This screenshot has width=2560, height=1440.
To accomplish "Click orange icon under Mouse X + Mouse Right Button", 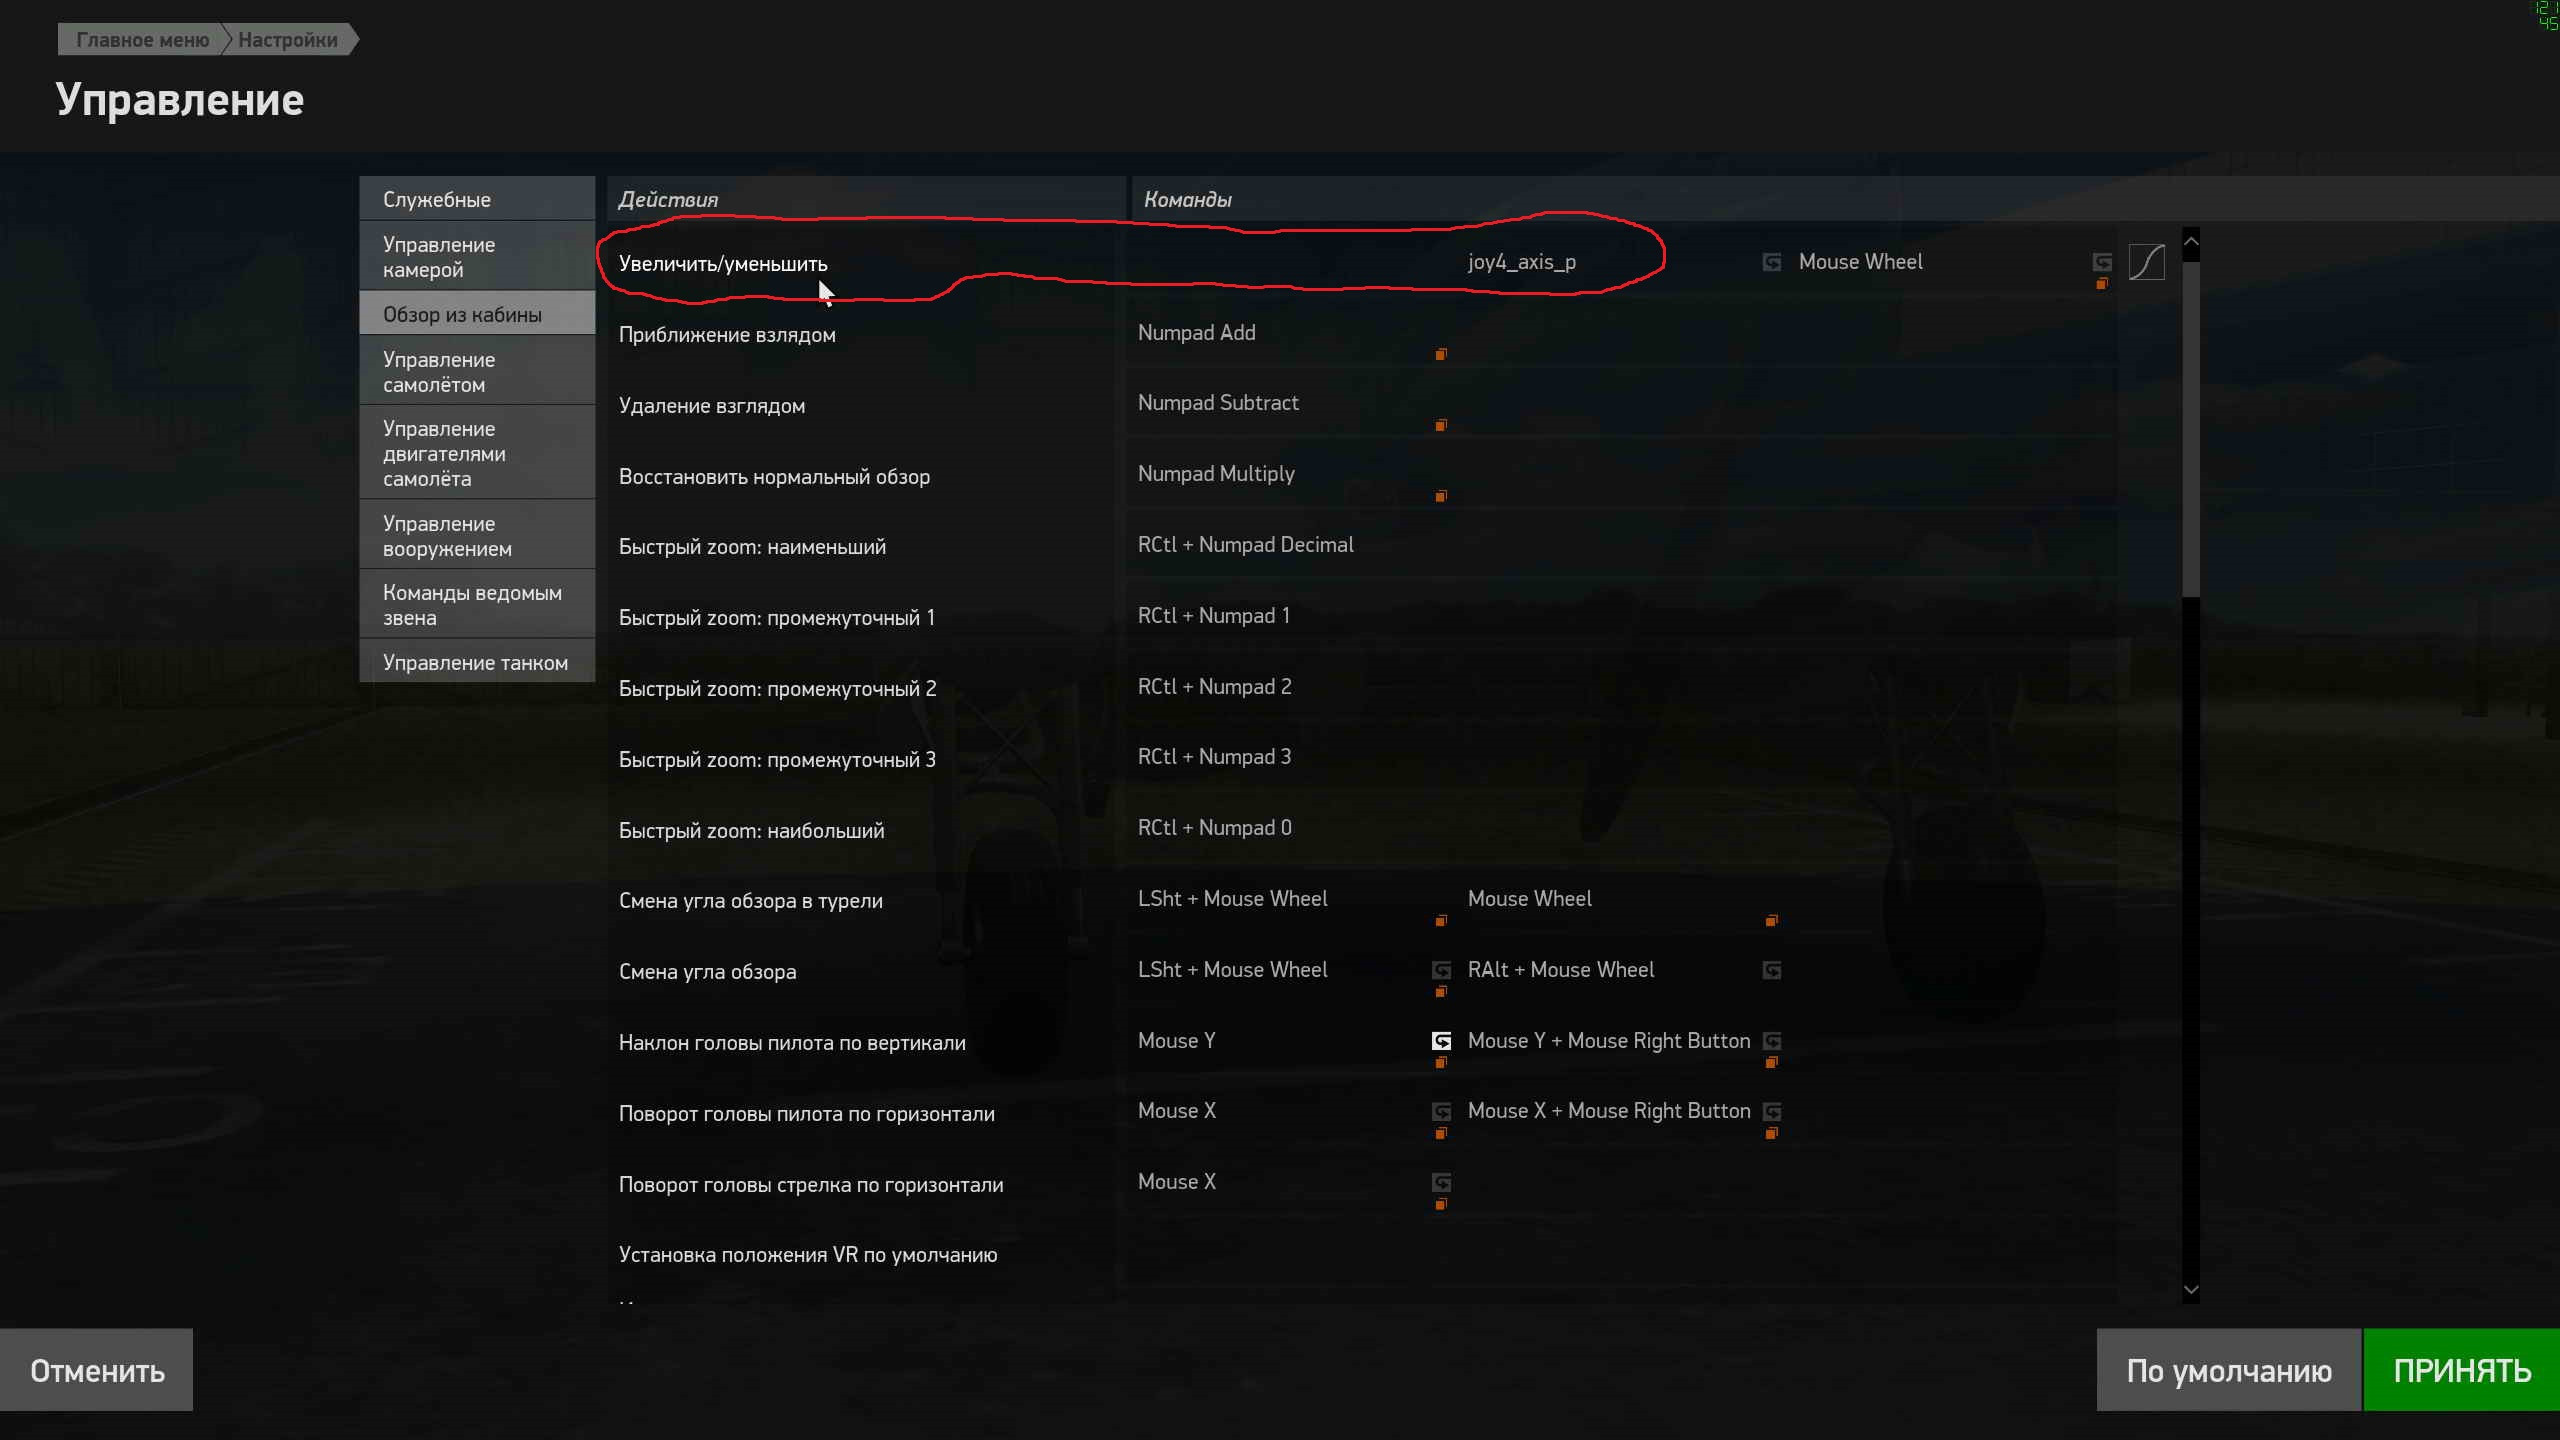I will point(1771,1133).
